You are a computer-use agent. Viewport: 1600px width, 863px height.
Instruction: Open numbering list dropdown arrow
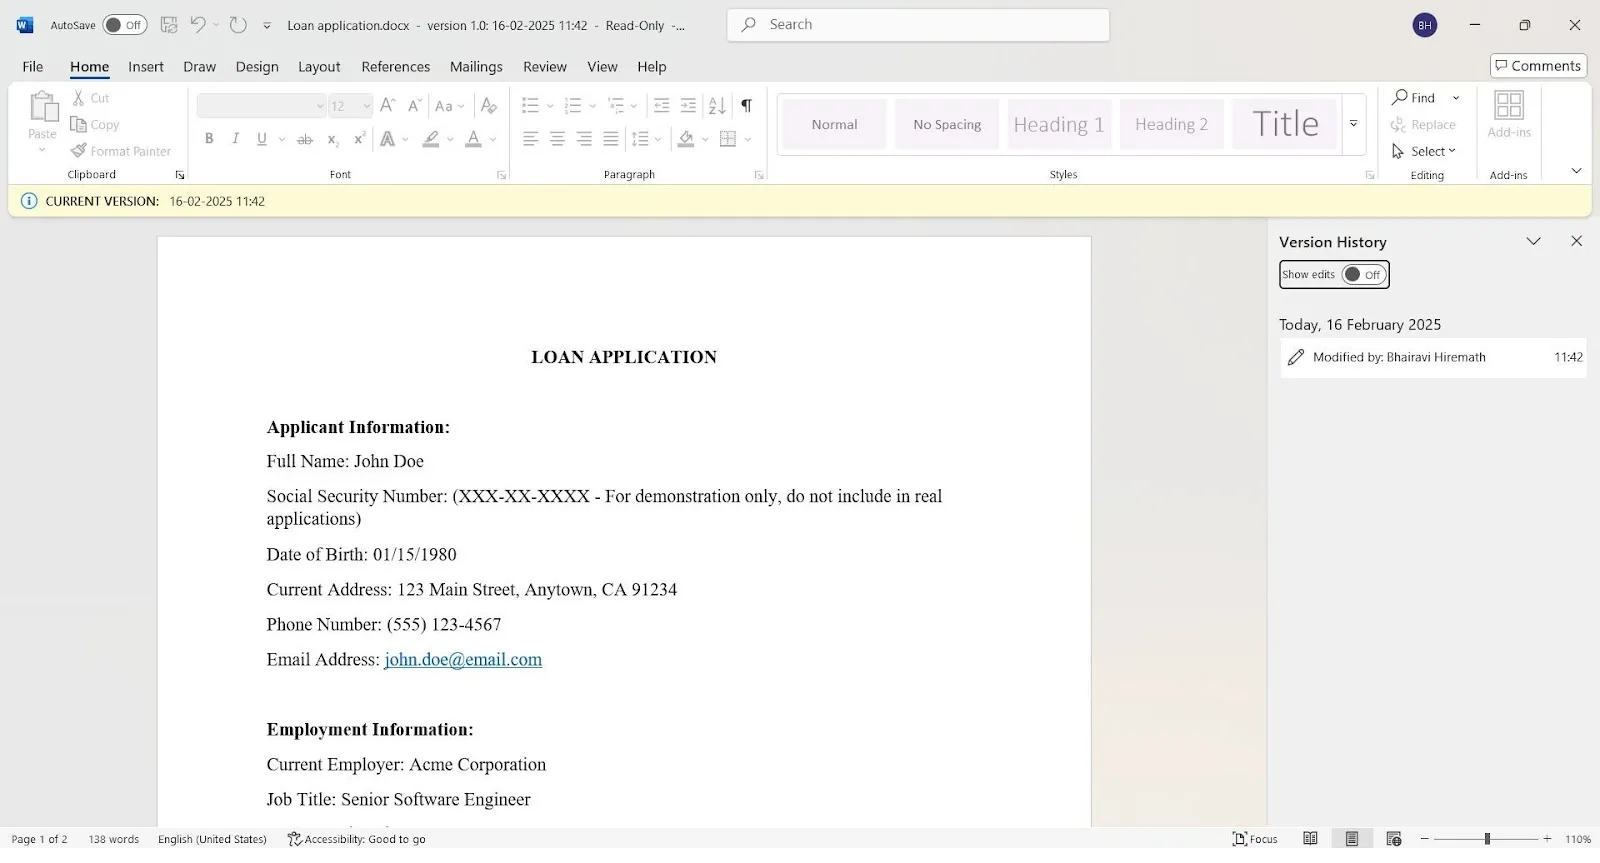(592, 106)
